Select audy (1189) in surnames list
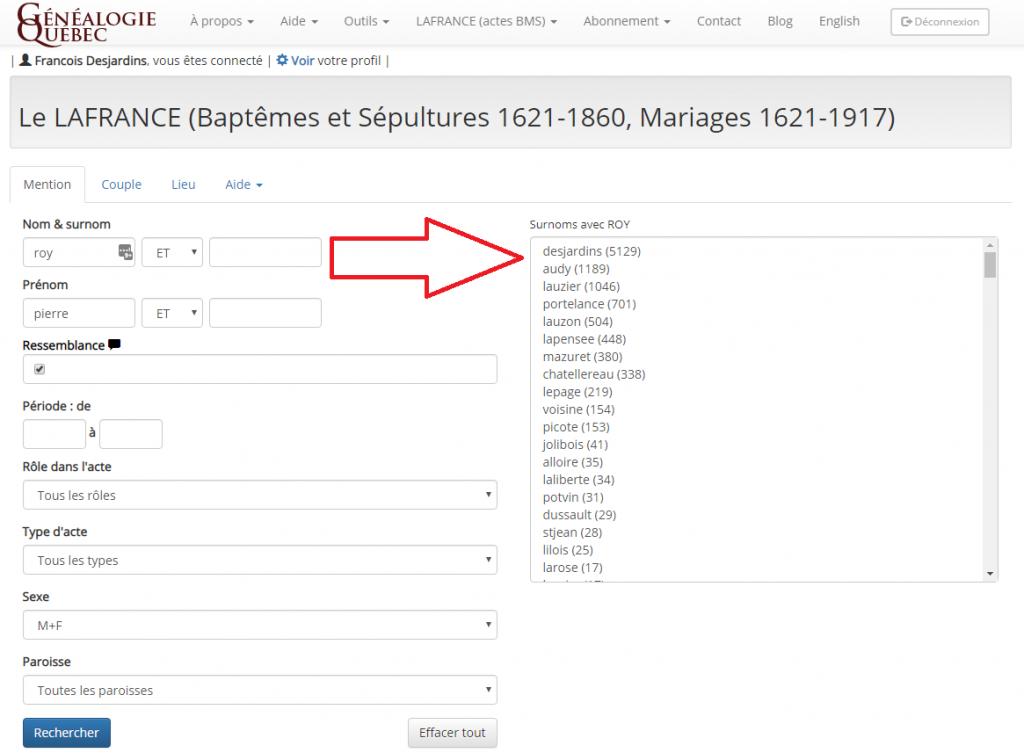Screen dimensions: 1024x753 (576, 269)
